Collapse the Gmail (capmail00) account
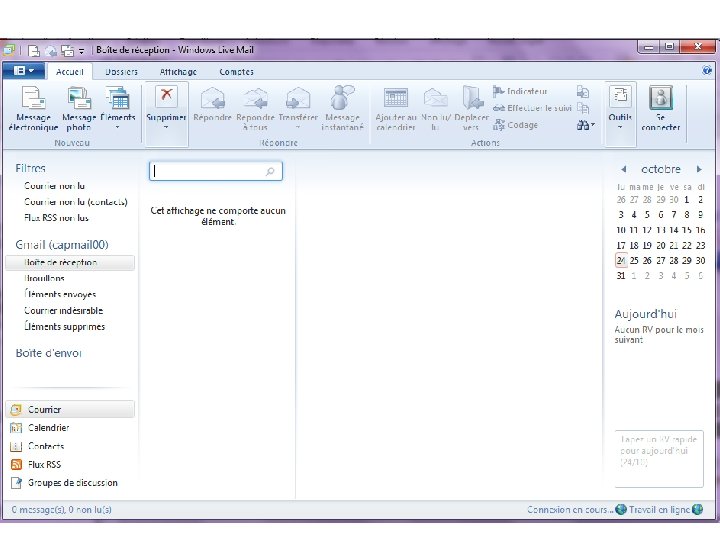 coord(62,245)
